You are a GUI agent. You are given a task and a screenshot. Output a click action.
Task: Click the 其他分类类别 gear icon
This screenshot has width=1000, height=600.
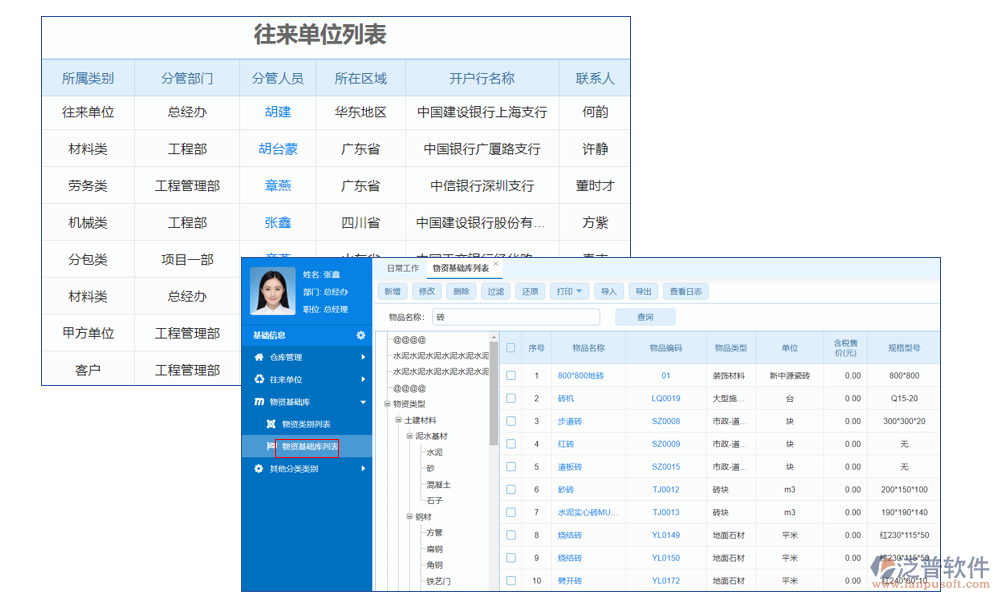[x=256, y=468]
